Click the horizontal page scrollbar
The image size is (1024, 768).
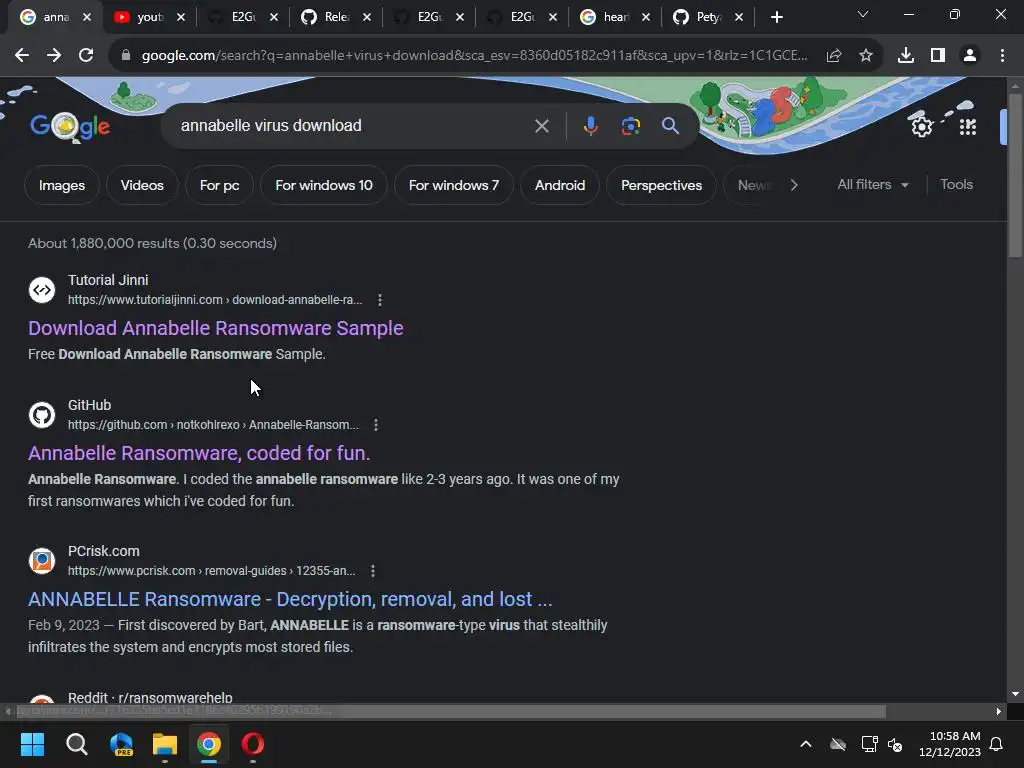pos(451,711)
